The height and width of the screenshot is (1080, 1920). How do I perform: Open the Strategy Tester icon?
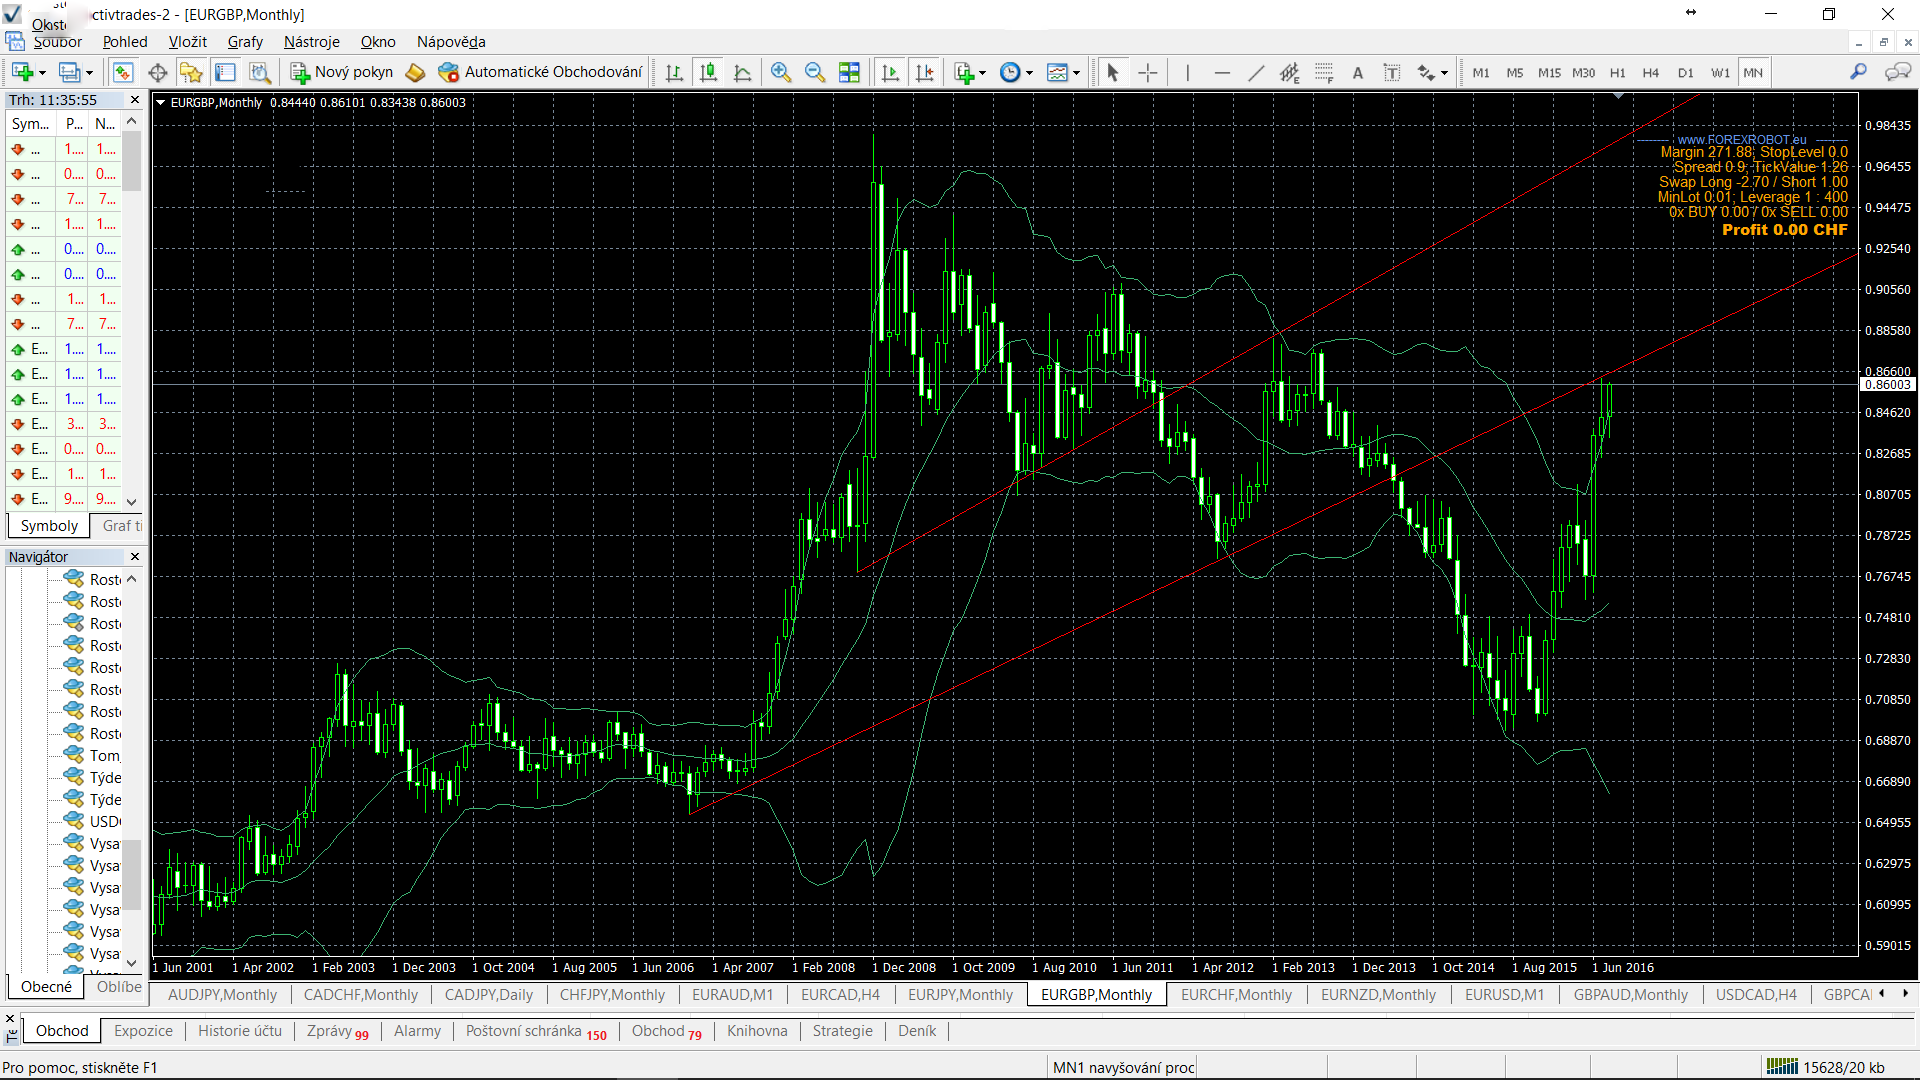coord(260,72)
